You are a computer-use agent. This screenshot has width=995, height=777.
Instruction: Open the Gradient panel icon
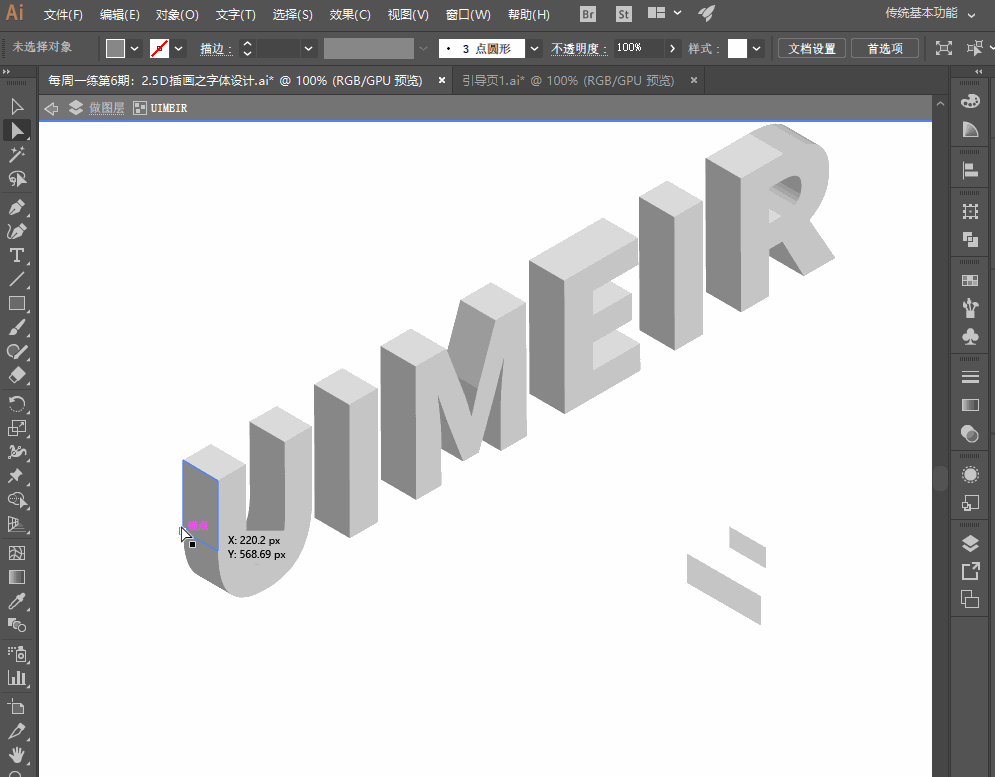pos(970,405)
